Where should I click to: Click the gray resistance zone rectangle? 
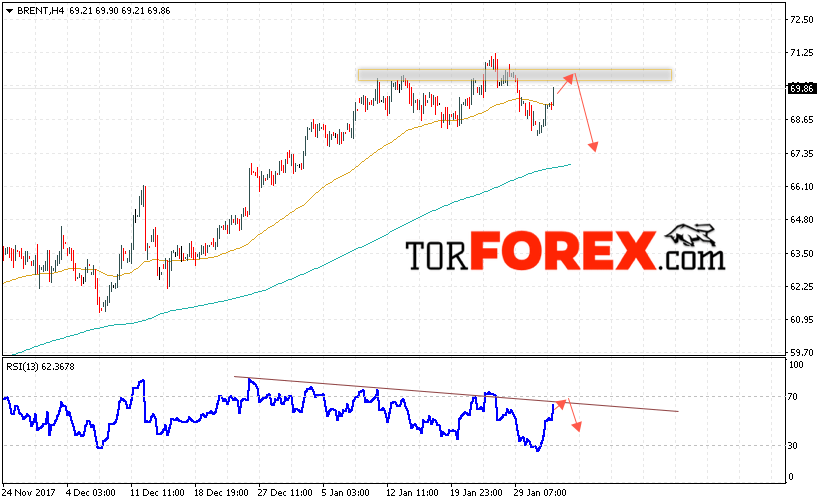[515, 75]
